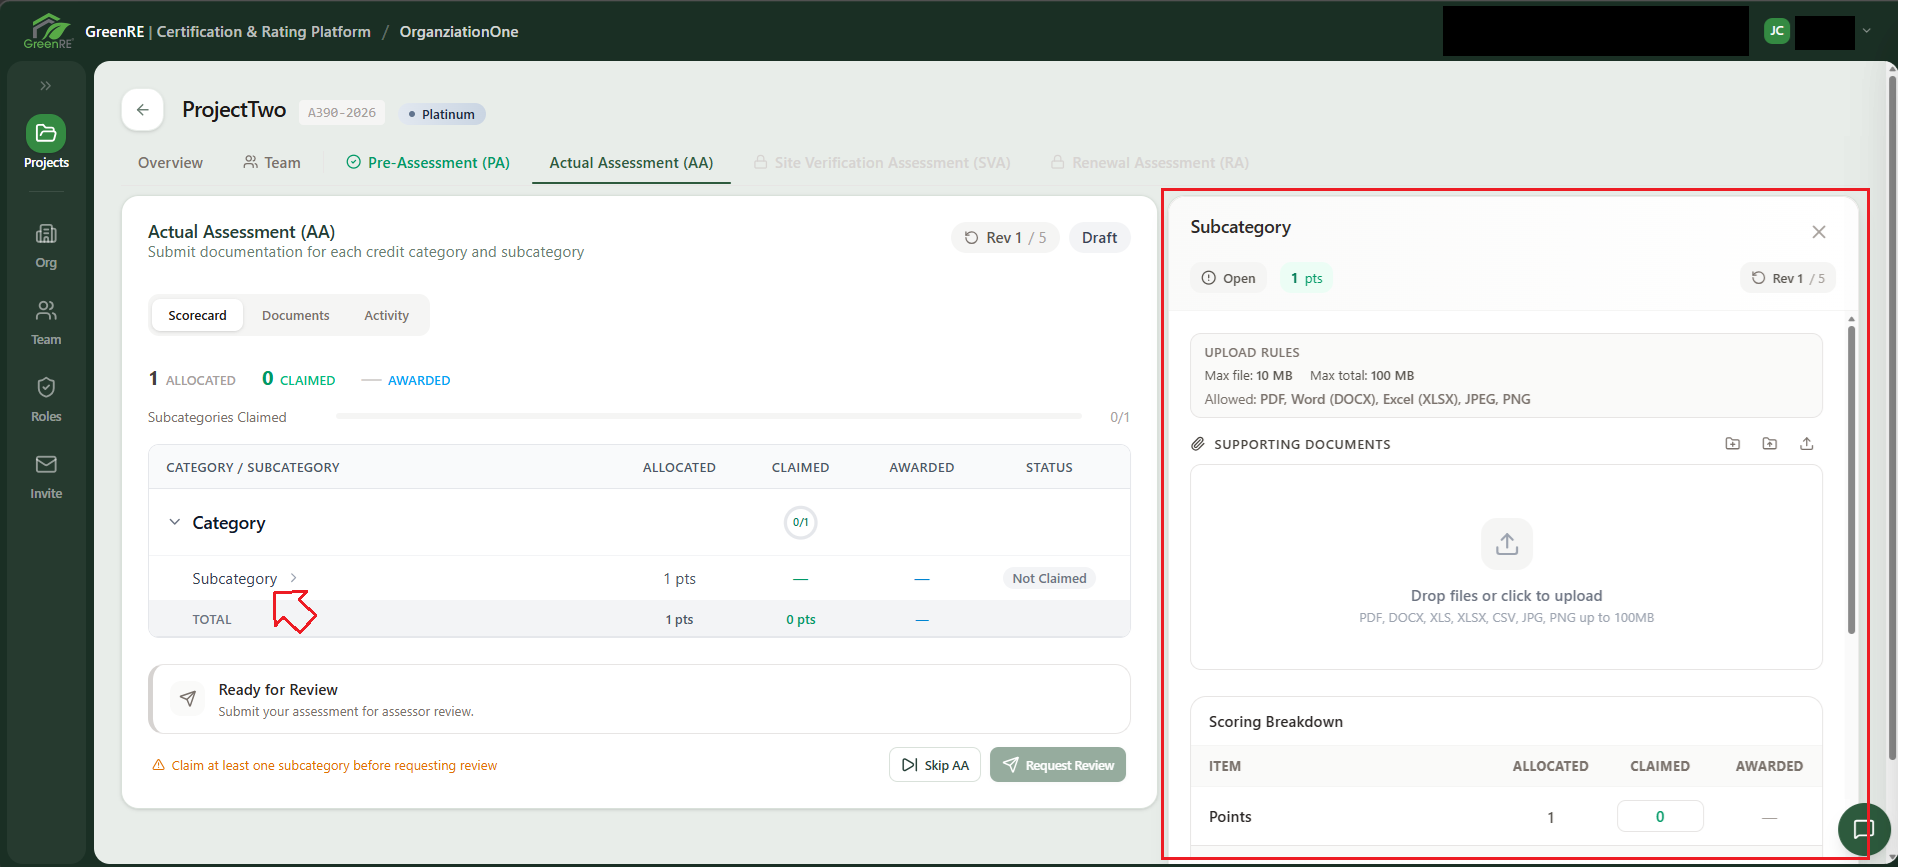Click the Scoring Breakdown heading

click(1275, 721)
